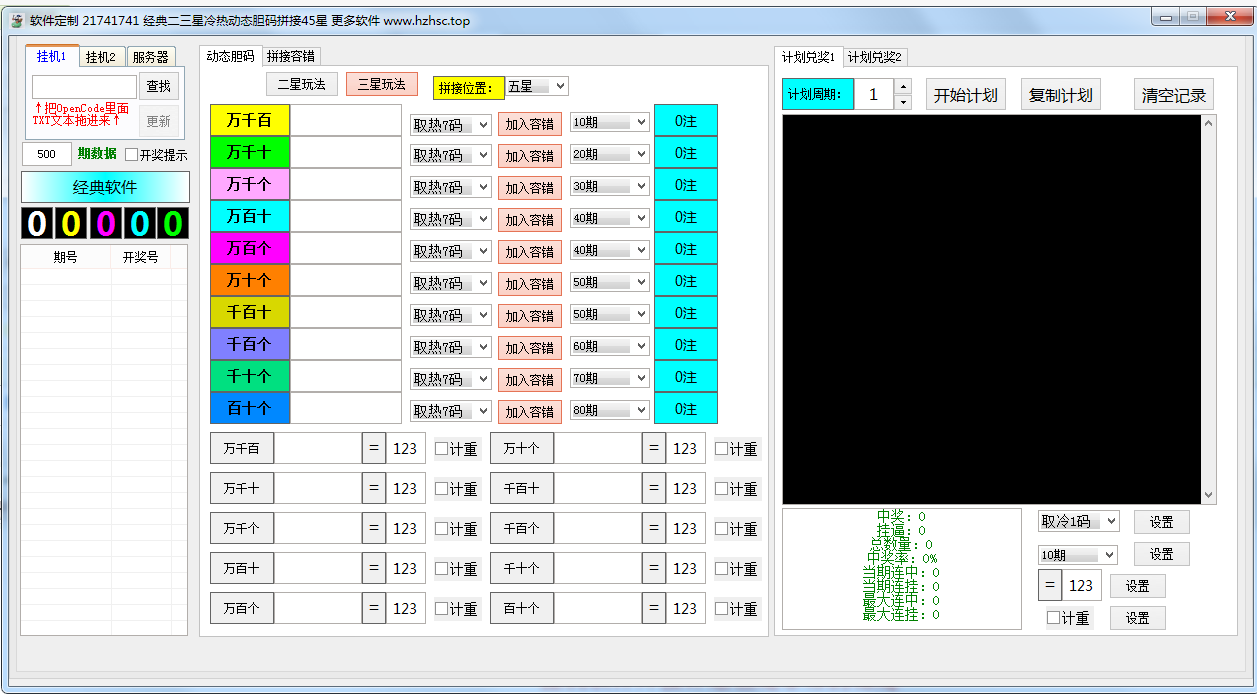This screenshot has width=1257, height=694.
Task: Click the yellow 万千百 swatch
Action: point(250,120)
